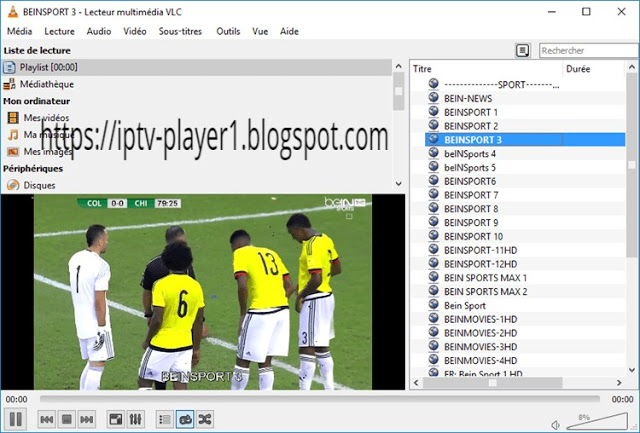Viewport: 640px width, 433px height.
Task: Click the VLC cone title bar icon
Action: click(13, 12)
